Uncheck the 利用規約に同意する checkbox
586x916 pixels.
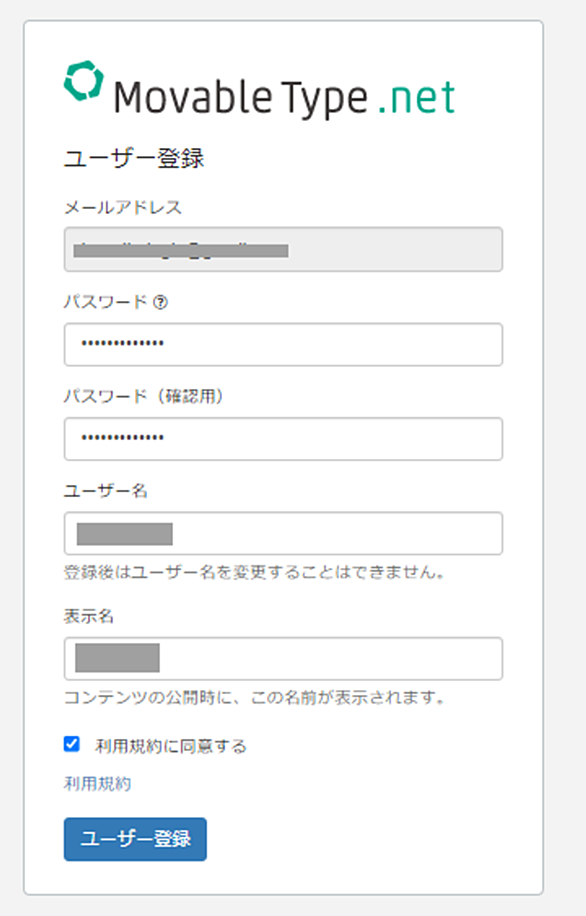pyautogui.click(x=72, y=744)
